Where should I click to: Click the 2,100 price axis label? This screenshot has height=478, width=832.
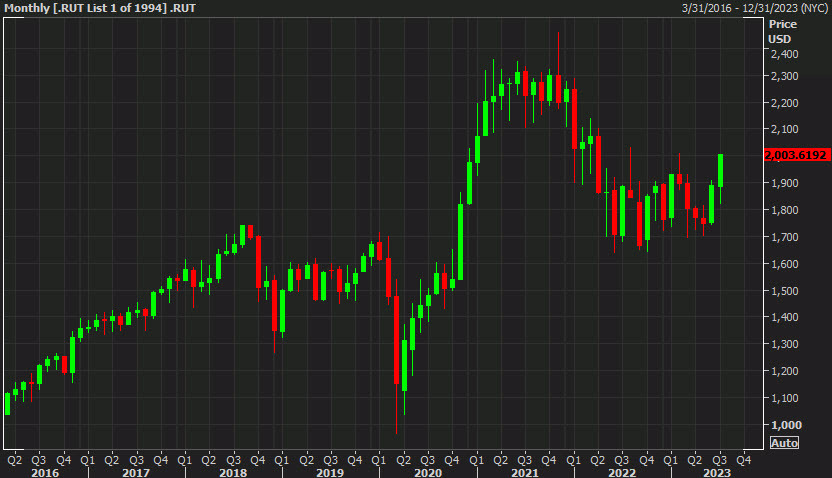[x=784, y=129]
